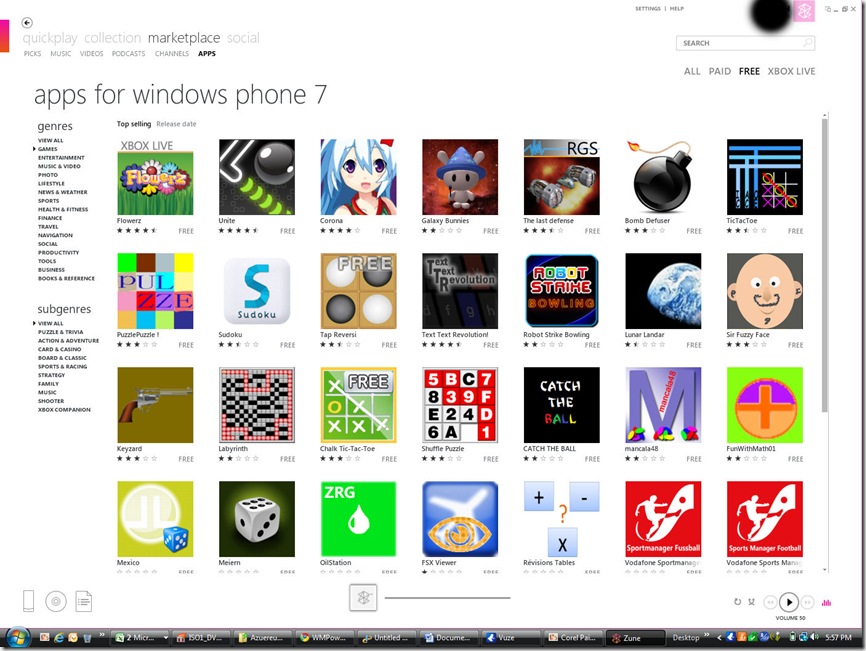The width and height of the screenshot is (866, 651).
Task: Click the back arrow icon
Action: point(27,23)
